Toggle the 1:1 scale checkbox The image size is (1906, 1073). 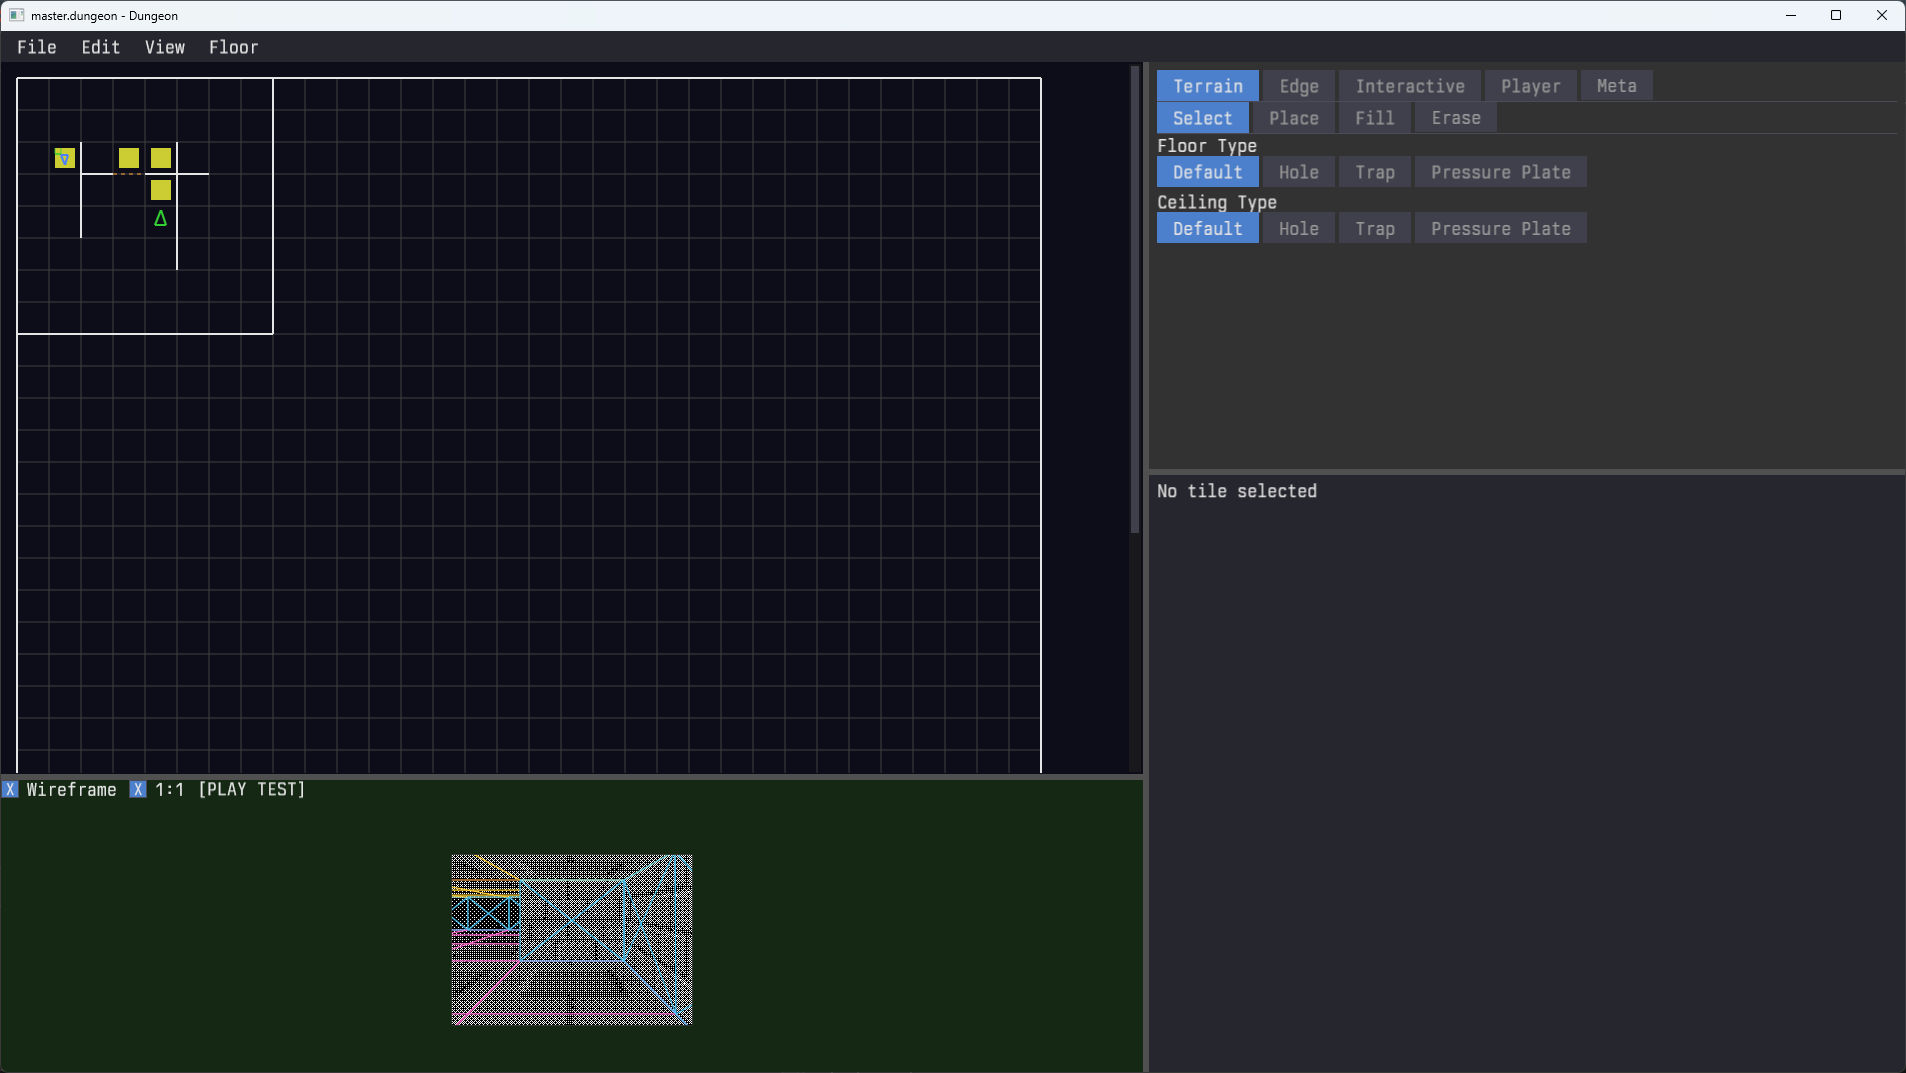pos(138,789)
